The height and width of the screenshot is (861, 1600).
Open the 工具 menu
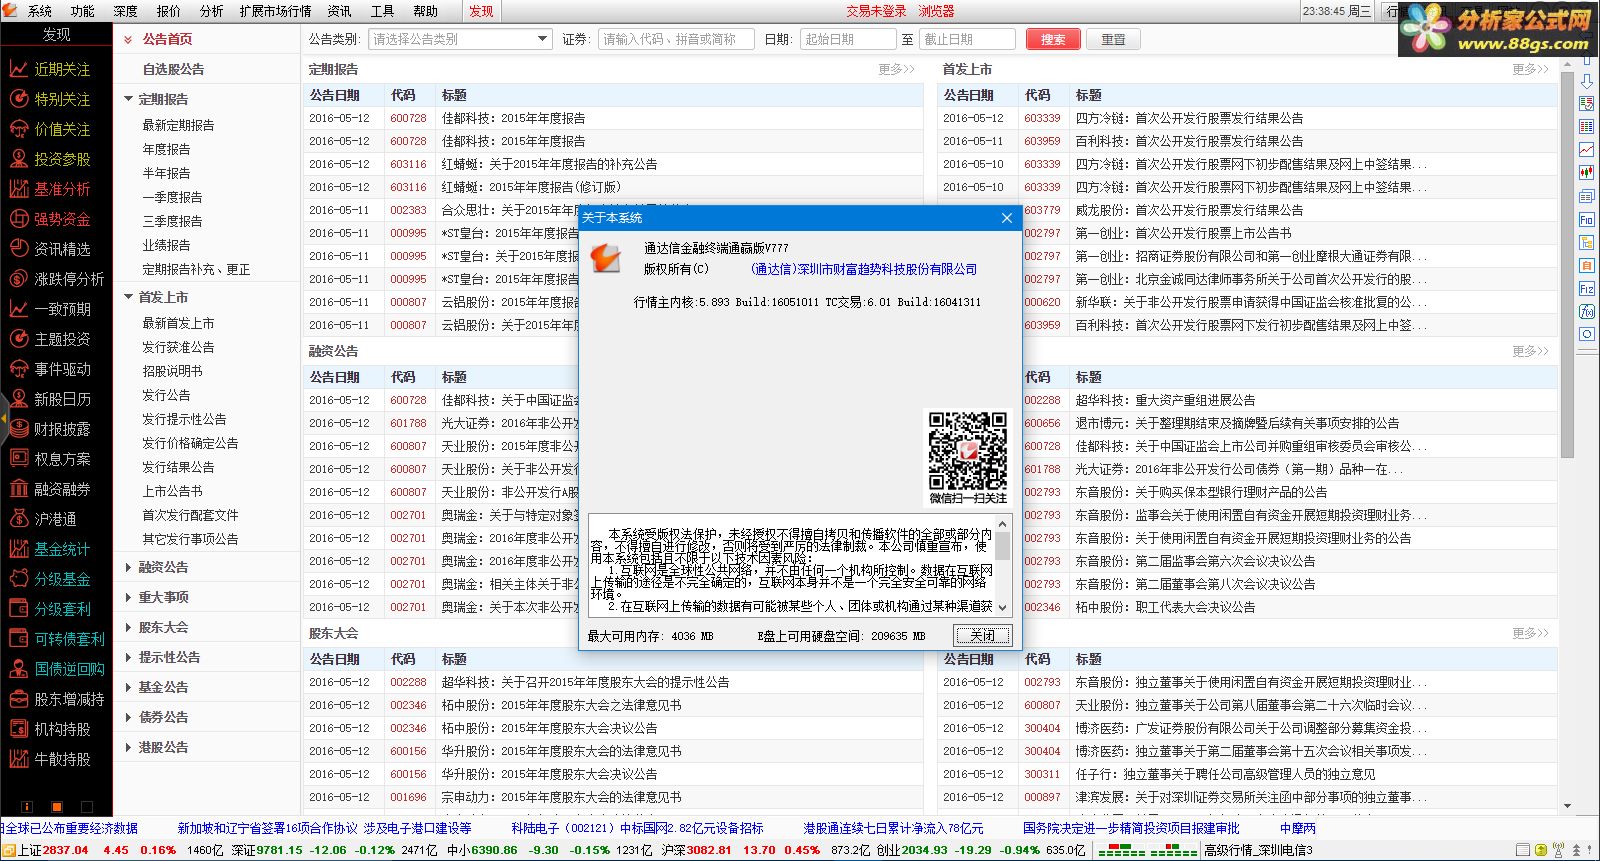382,11
